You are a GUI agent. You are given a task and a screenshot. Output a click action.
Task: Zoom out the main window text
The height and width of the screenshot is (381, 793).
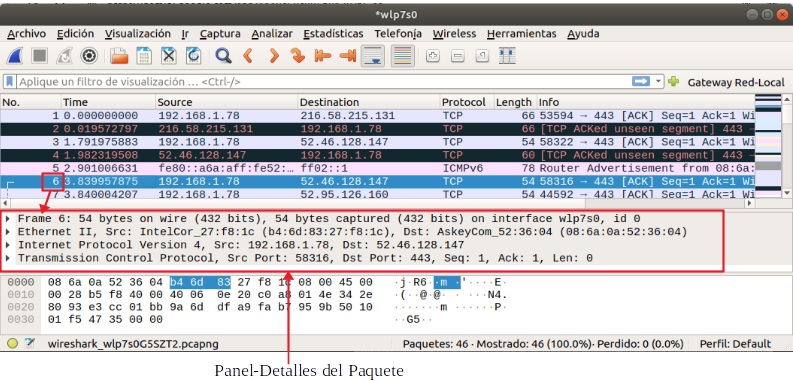click(458, 56)
